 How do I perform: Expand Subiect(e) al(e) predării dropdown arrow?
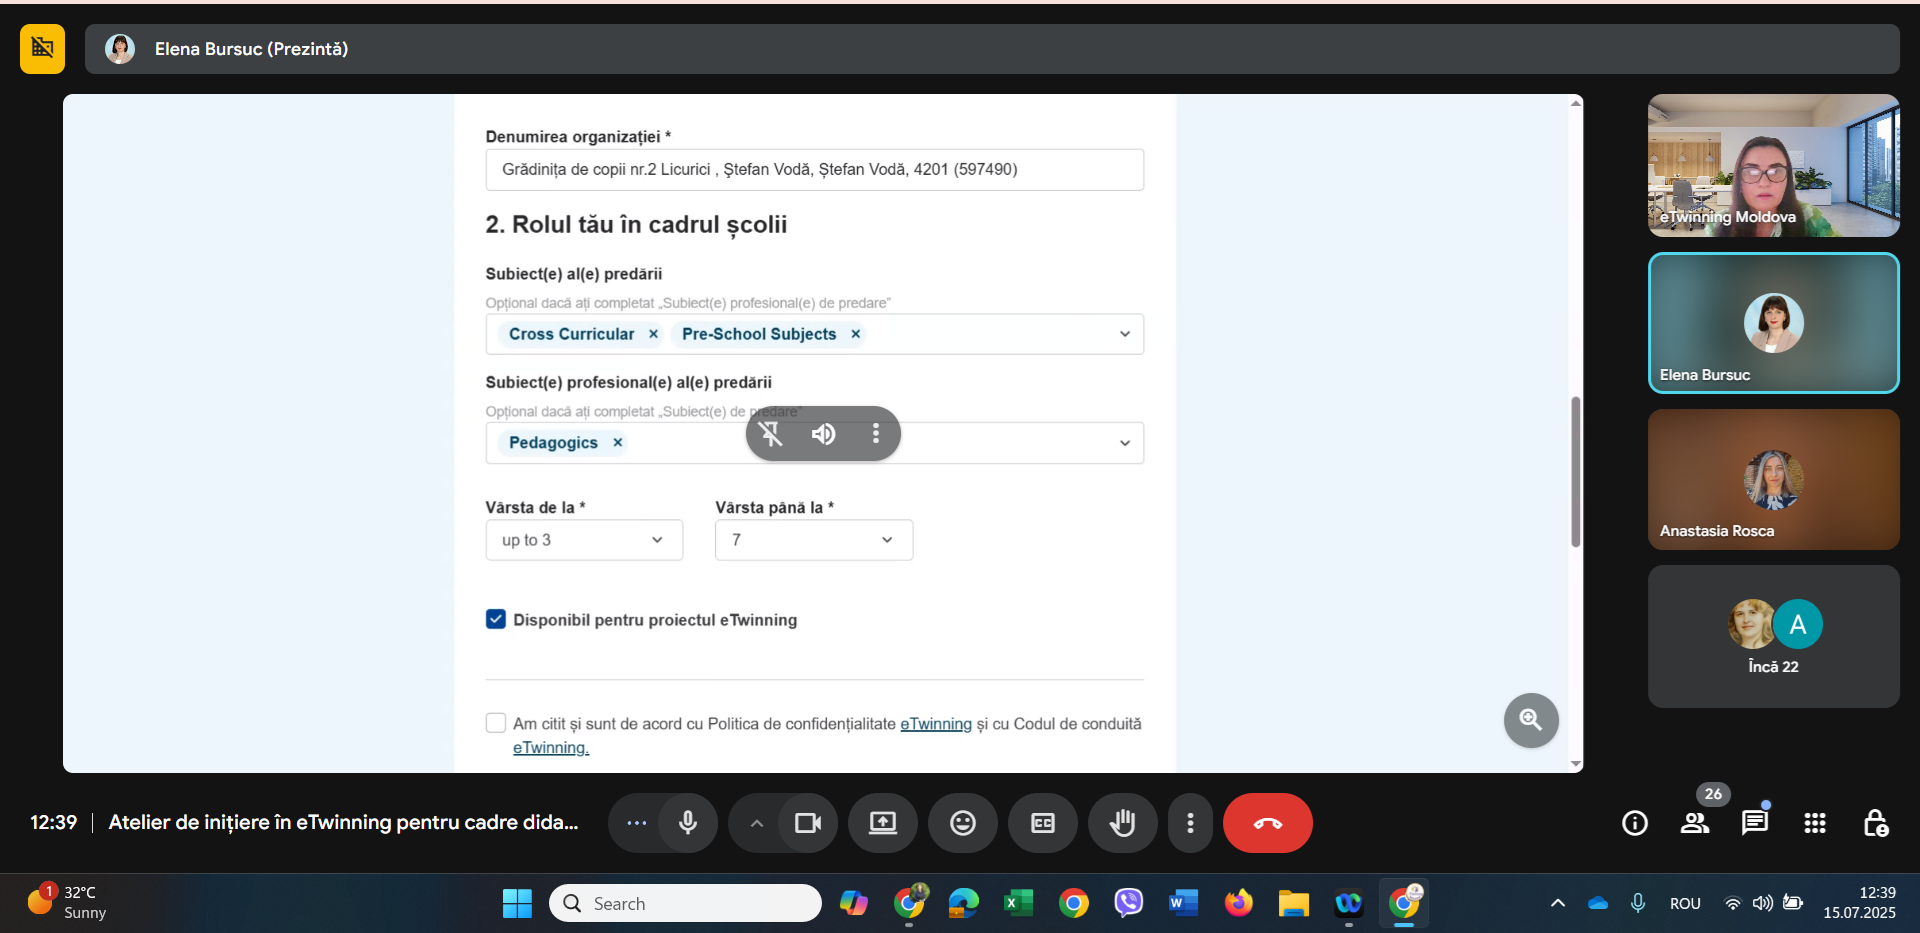coord(1125,334)
